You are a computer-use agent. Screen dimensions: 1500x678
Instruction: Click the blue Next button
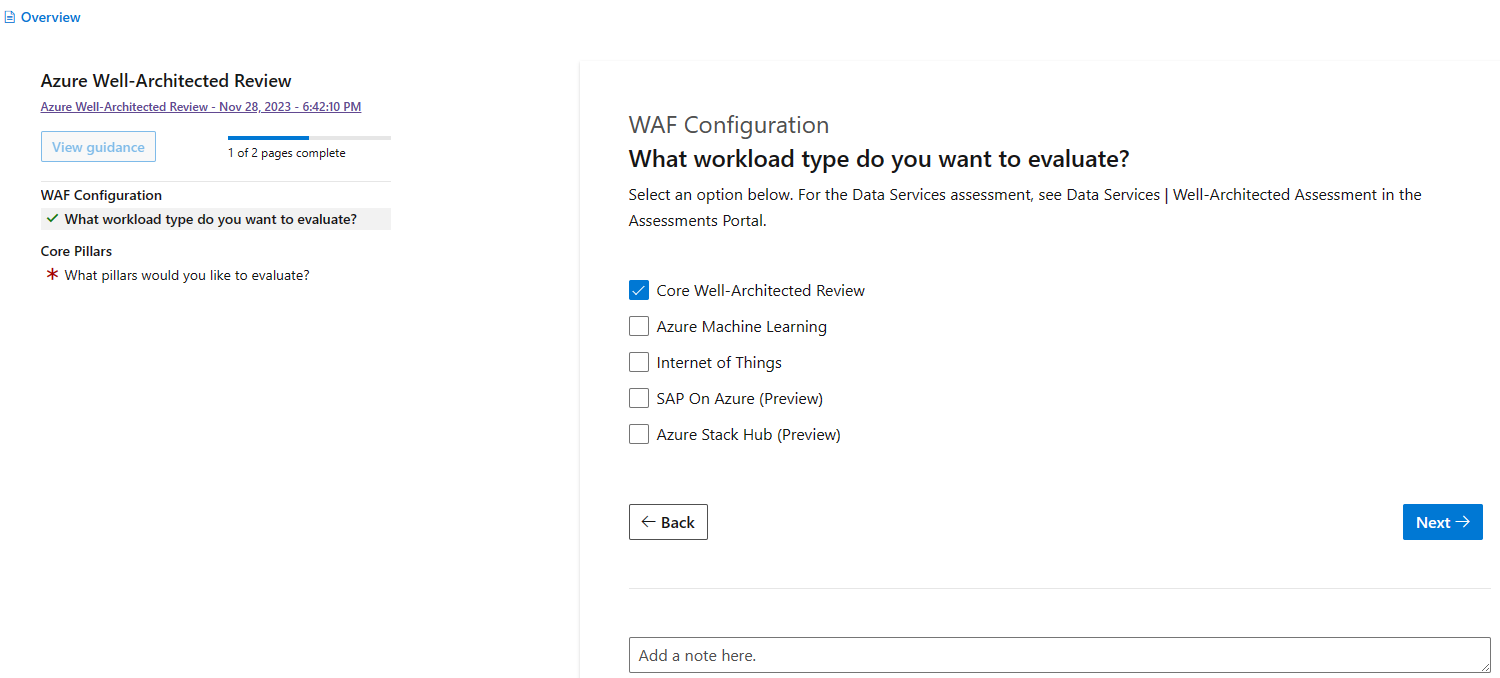point(1442,522)
